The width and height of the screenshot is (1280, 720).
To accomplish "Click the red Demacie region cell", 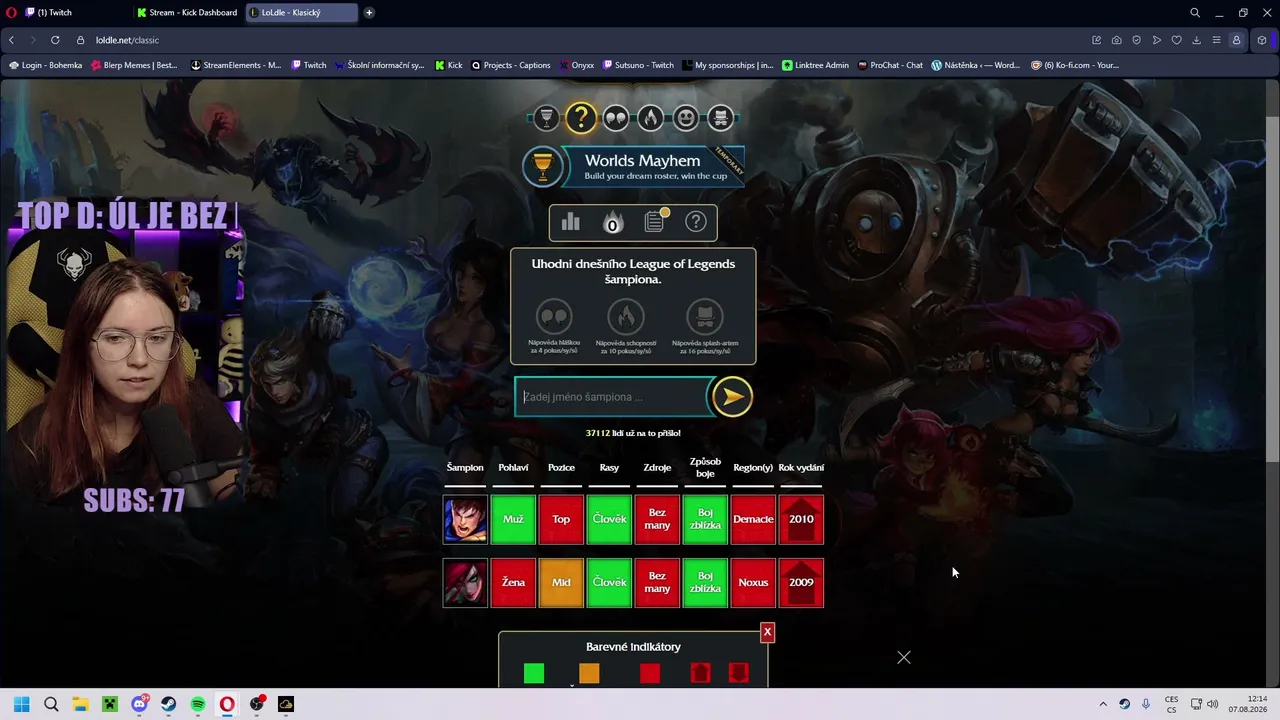I will [x=753, y=519].
